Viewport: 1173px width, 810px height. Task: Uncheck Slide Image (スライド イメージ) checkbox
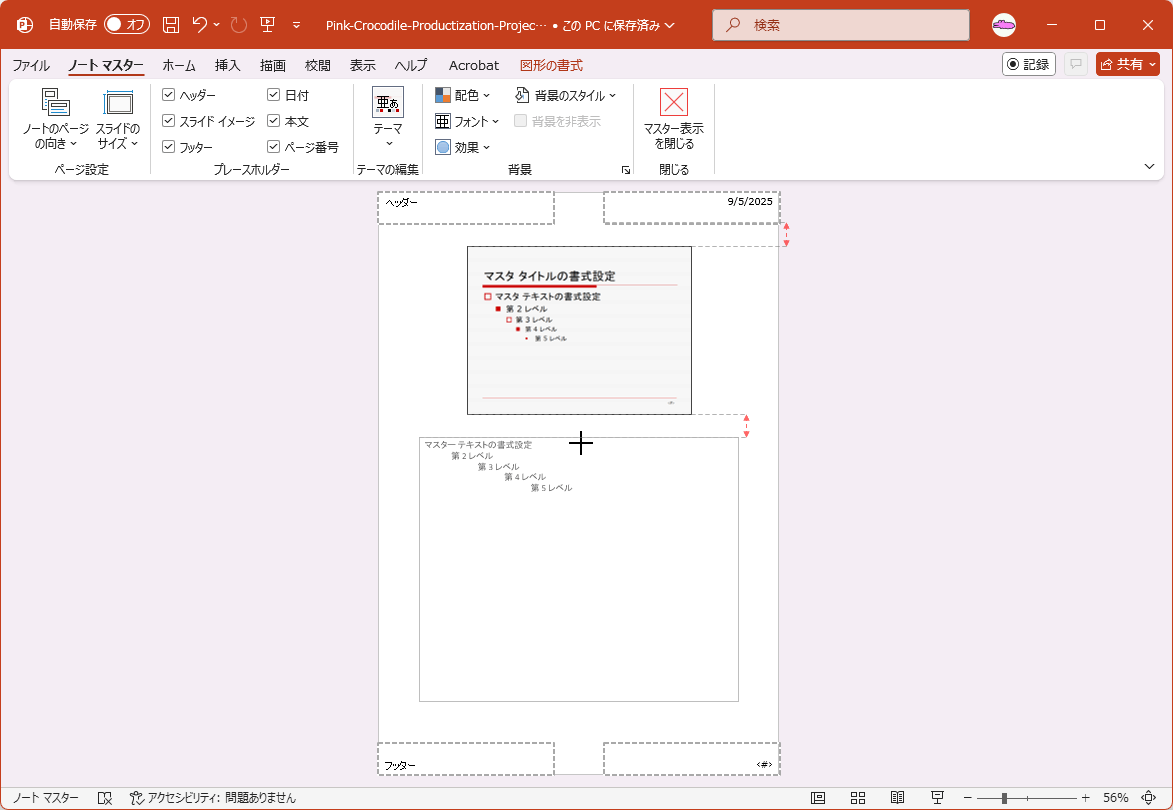[x=168, y=121]
